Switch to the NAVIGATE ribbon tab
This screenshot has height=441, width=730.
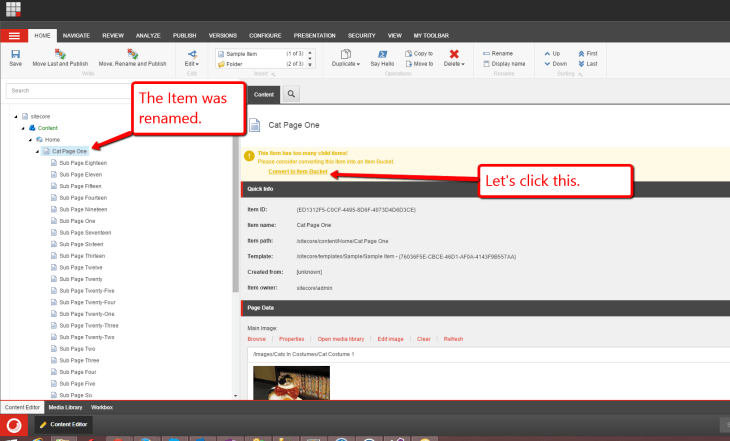(x=76, y=35)
